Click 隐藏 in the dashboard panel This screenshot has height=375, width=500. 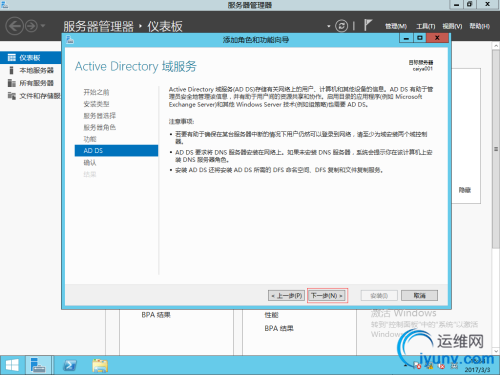[465, 190]
